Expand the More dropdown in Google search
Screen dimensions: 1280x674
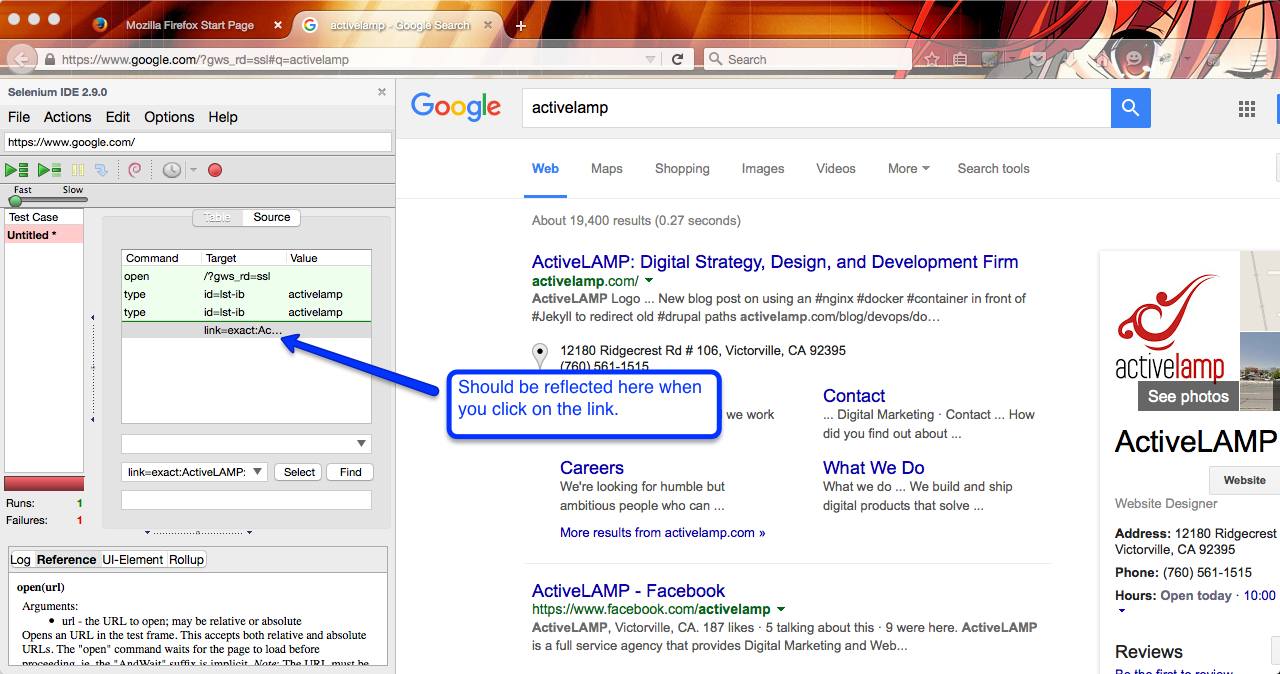point(908,168)
